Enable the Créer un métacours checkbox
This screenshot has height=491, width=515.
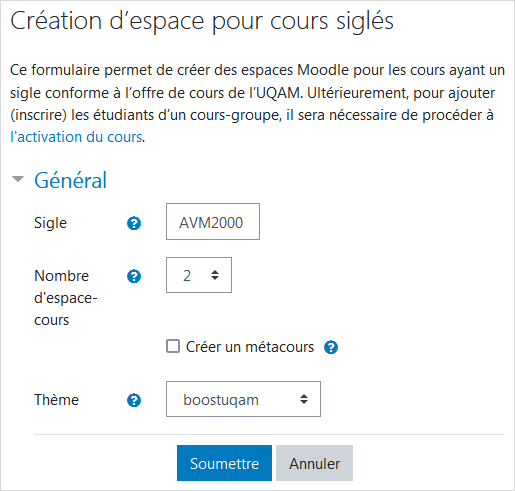[x=173, y=346]
